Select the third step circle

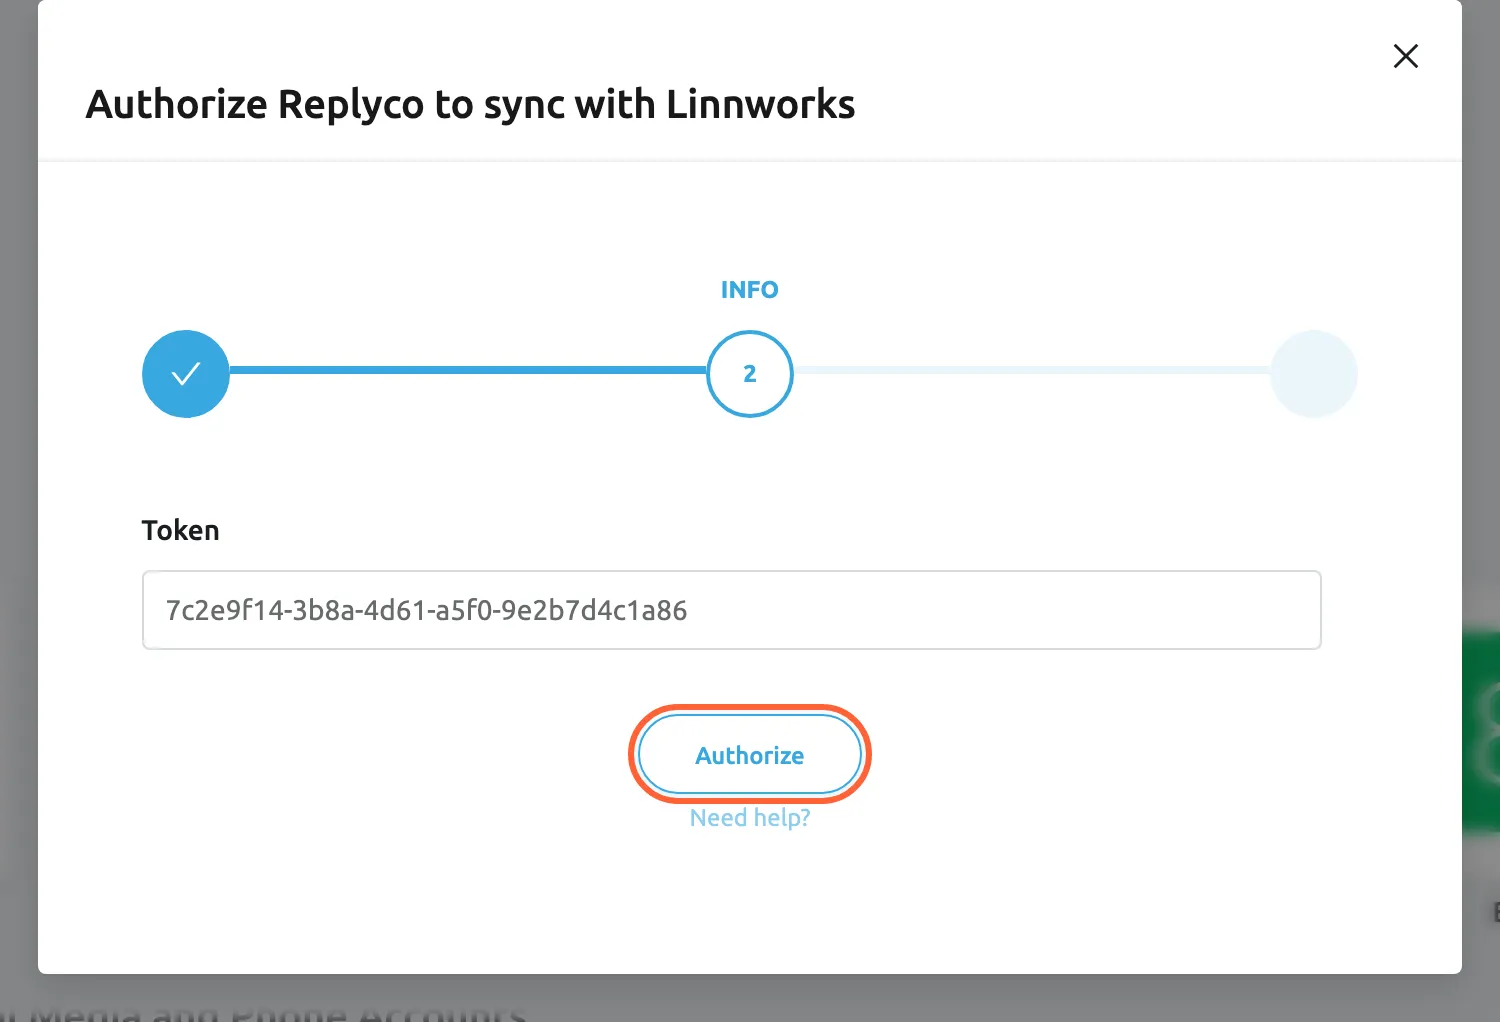pyautogui.click(x=1314, y=374)
